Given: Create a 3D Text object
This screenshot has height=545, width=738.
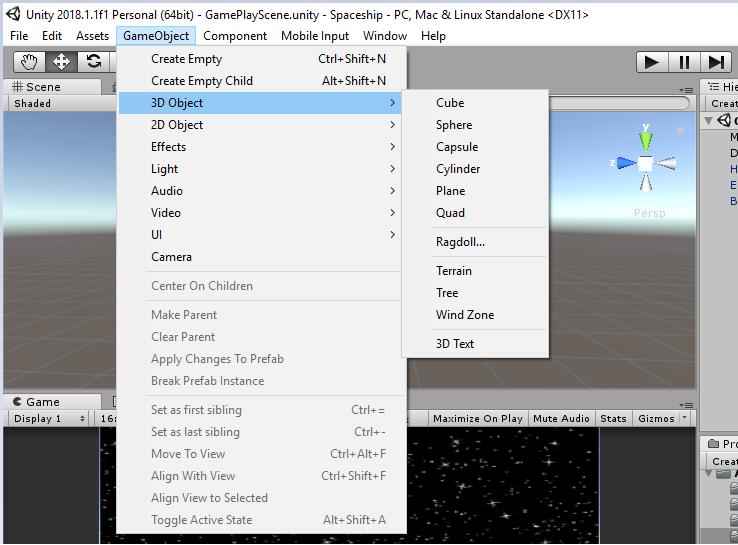Looking at the screenshot, I should coord(475,344).
